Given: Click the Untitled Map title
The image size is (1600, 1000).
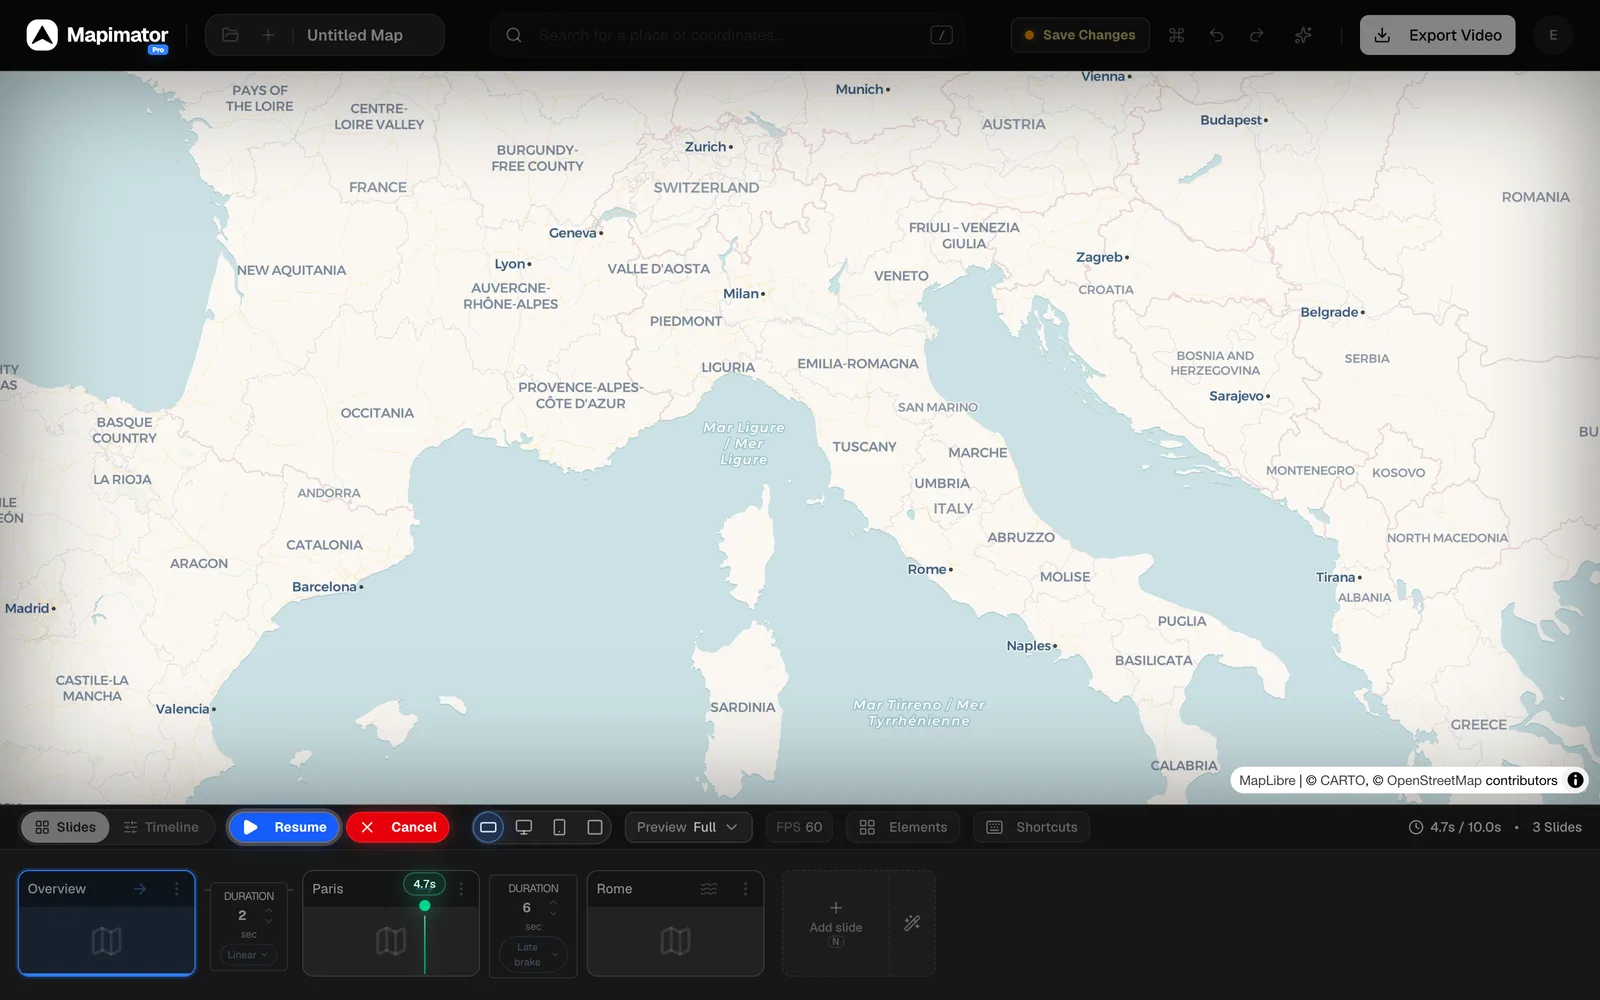Looking at the screenshot, I should [x=355, y=35].
